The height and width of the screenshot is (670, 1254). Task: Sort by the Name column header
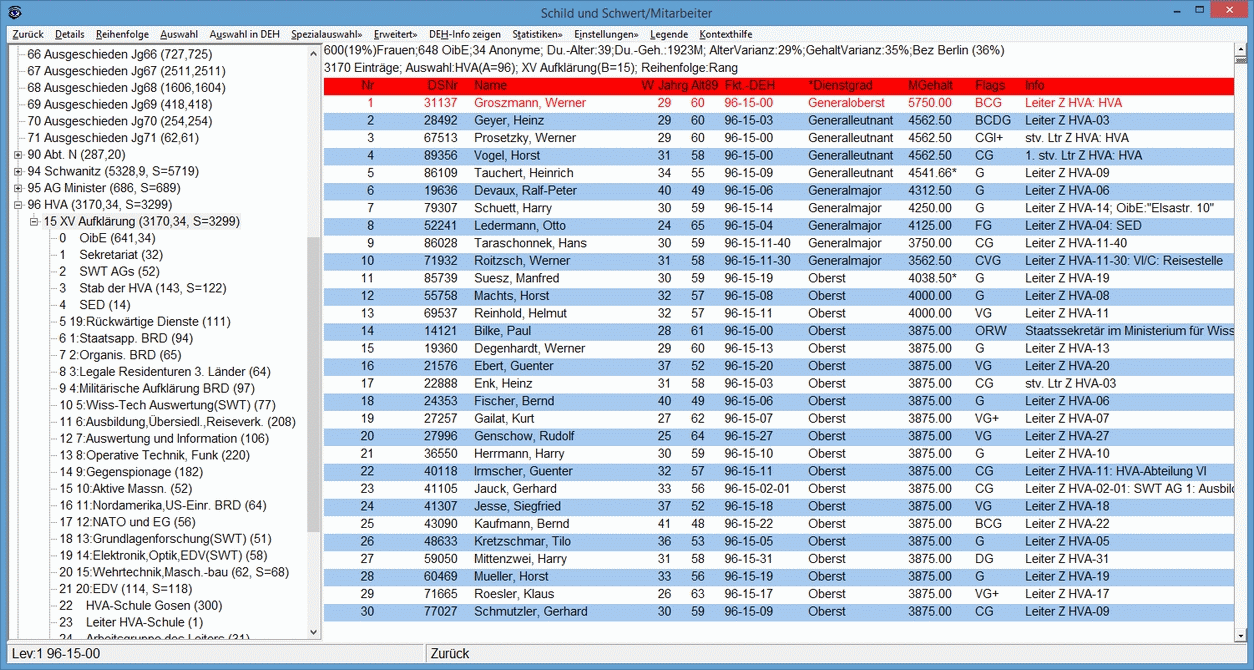point(491,86)
